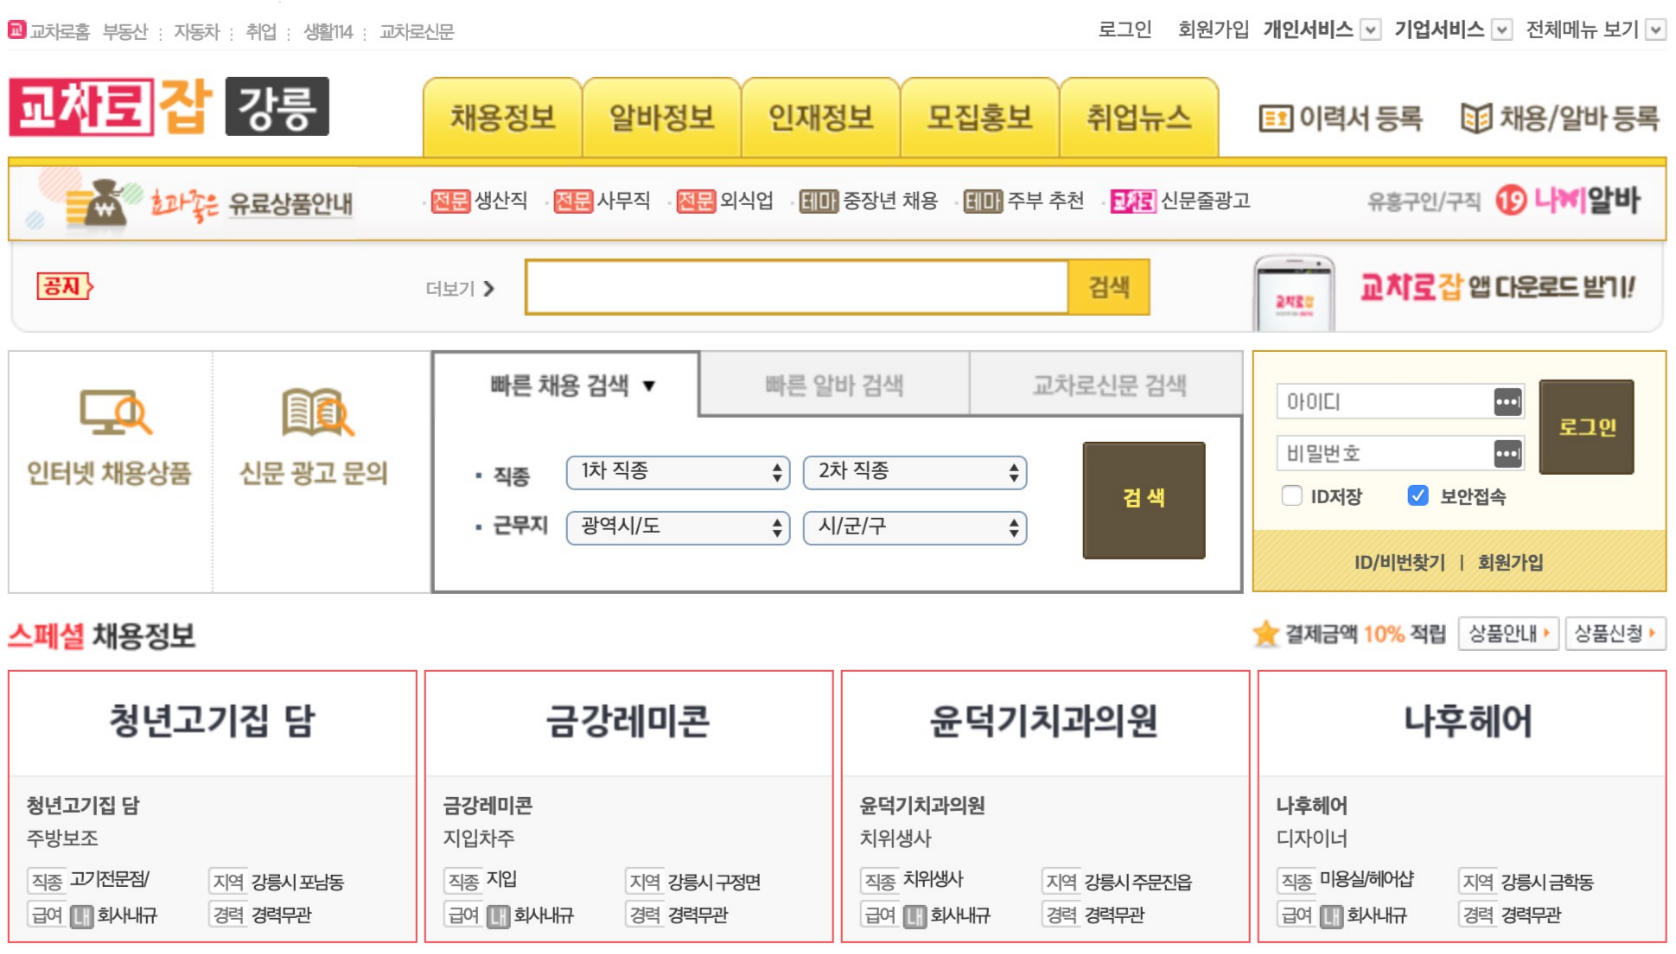Click the 교차로잡 logo
The height and width of the screenshot is (954, 1676).
[110, 107]
